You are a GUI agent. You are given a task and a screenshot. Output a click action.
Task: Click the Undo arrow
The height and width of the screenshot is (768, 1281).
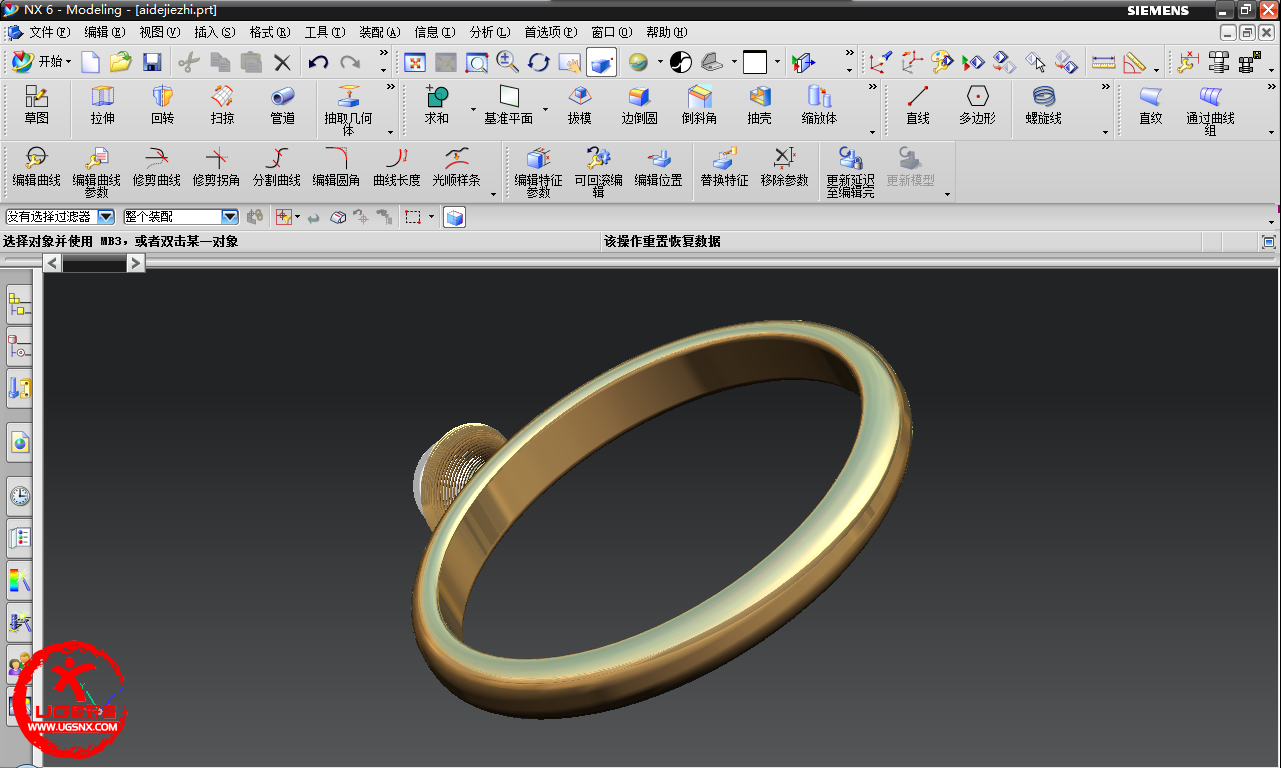click(x=318, y=63)
